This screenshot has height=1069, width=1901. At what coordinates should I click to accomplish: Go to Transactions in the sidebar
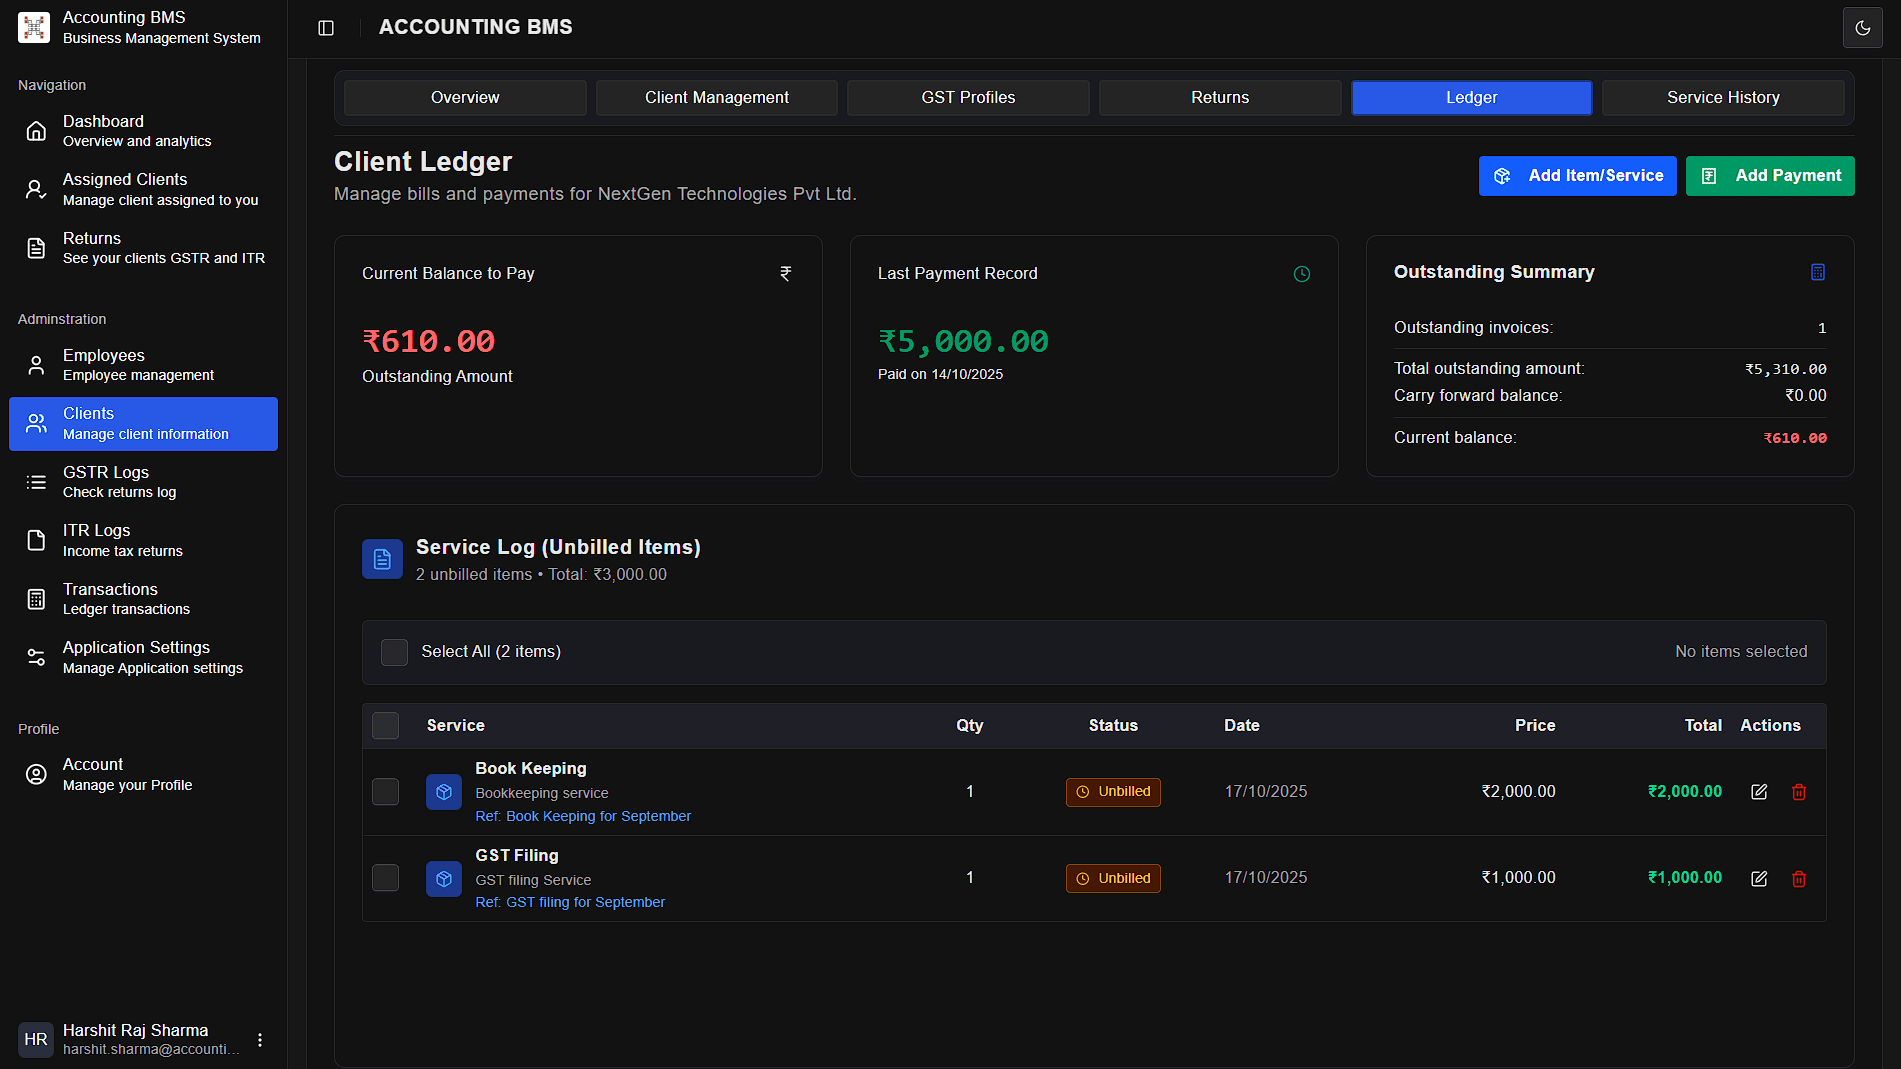pos(110,598)
